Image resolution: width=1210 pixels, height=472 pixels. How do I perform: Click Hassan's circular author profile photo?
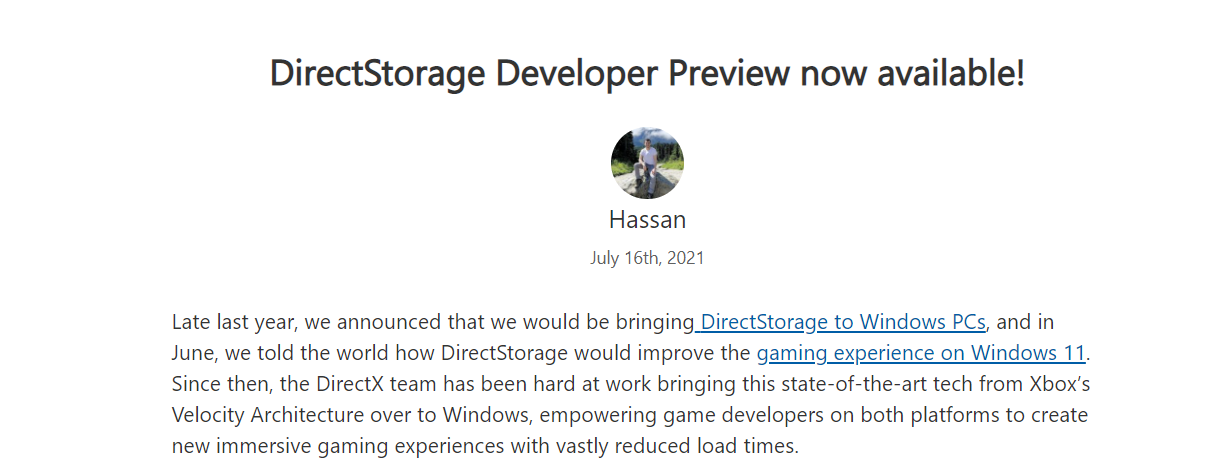(647, 163)
